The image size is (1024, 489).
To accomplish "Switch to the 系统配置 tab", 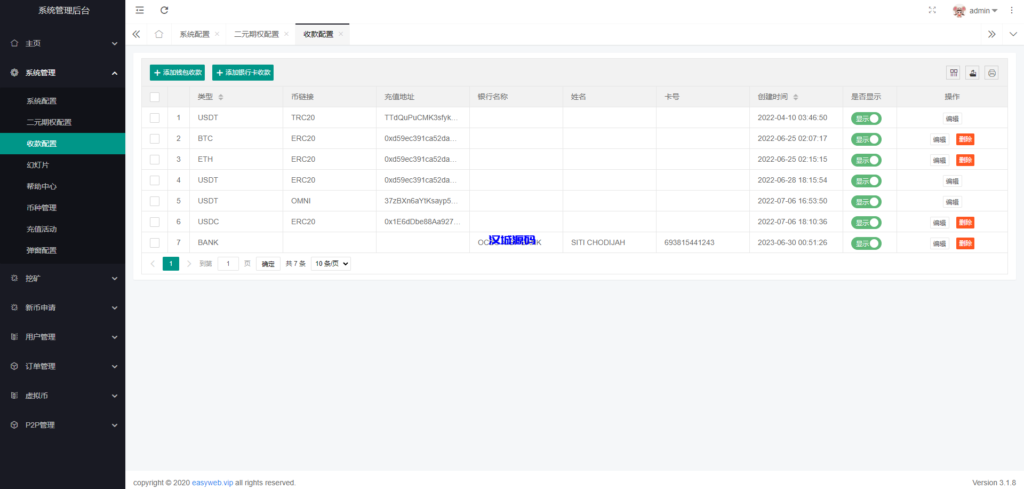I will [194, 34].
